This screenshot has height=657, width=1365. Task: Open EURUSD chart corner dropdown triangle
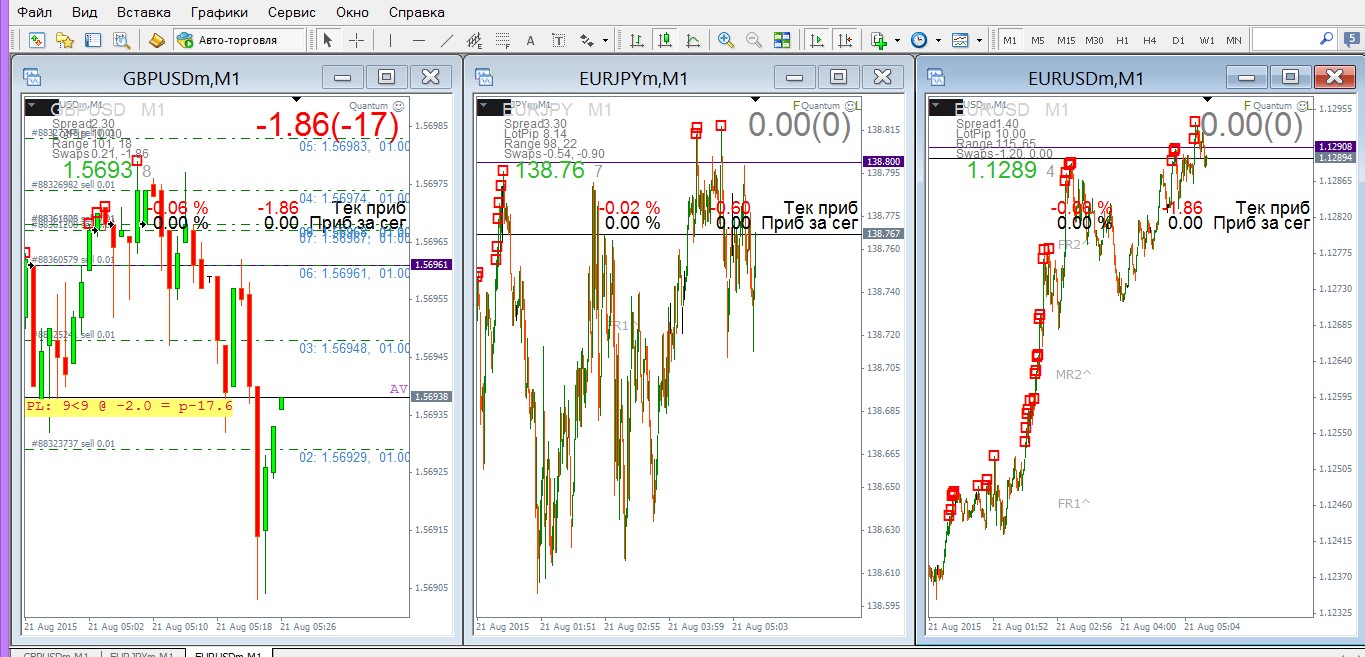point(936,105)
